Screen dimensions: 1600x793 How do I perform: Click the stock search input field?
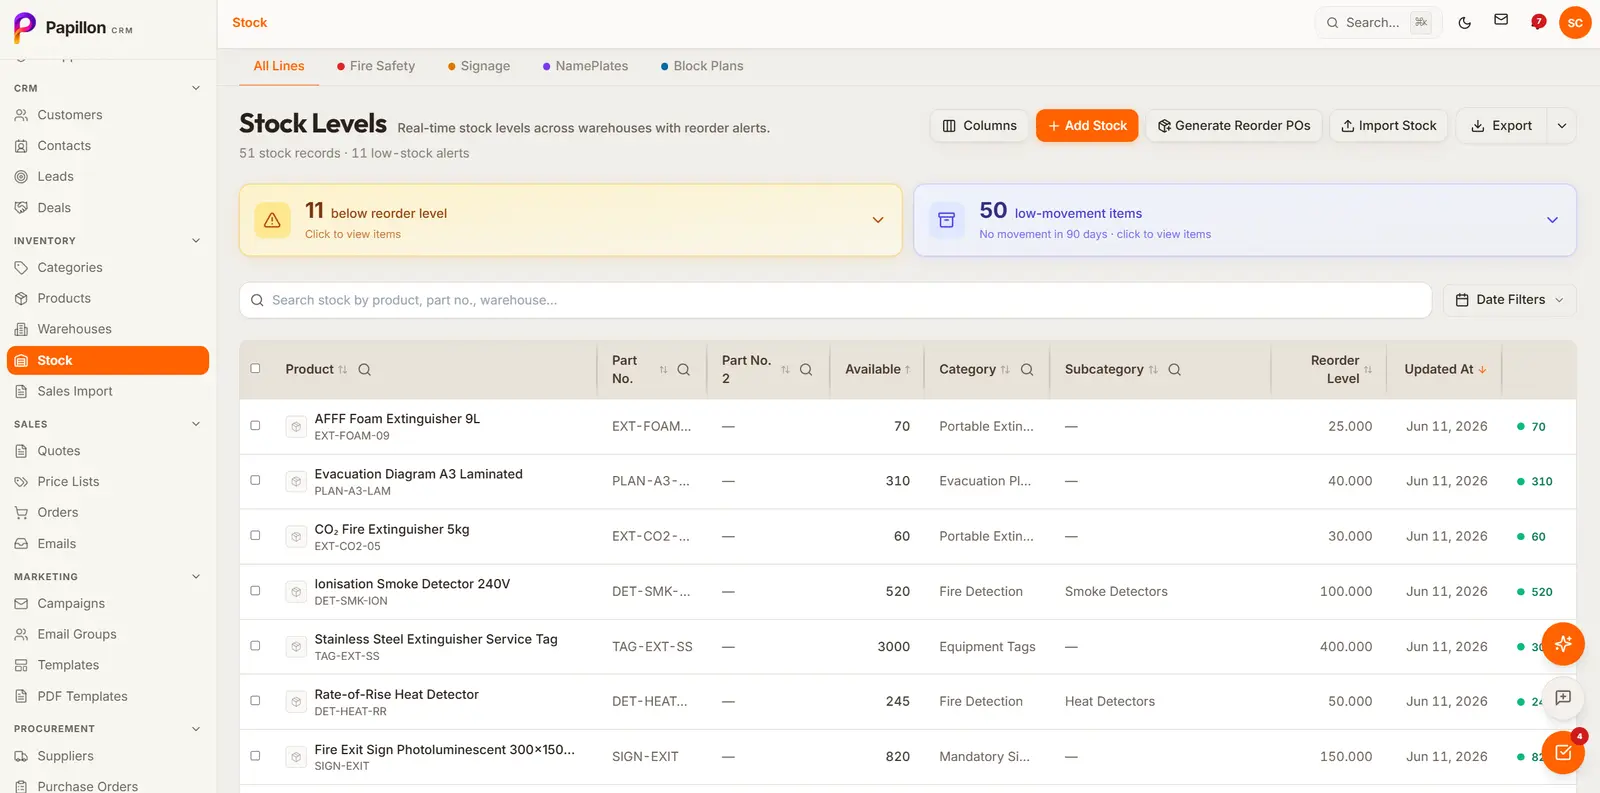click(835, 300)
